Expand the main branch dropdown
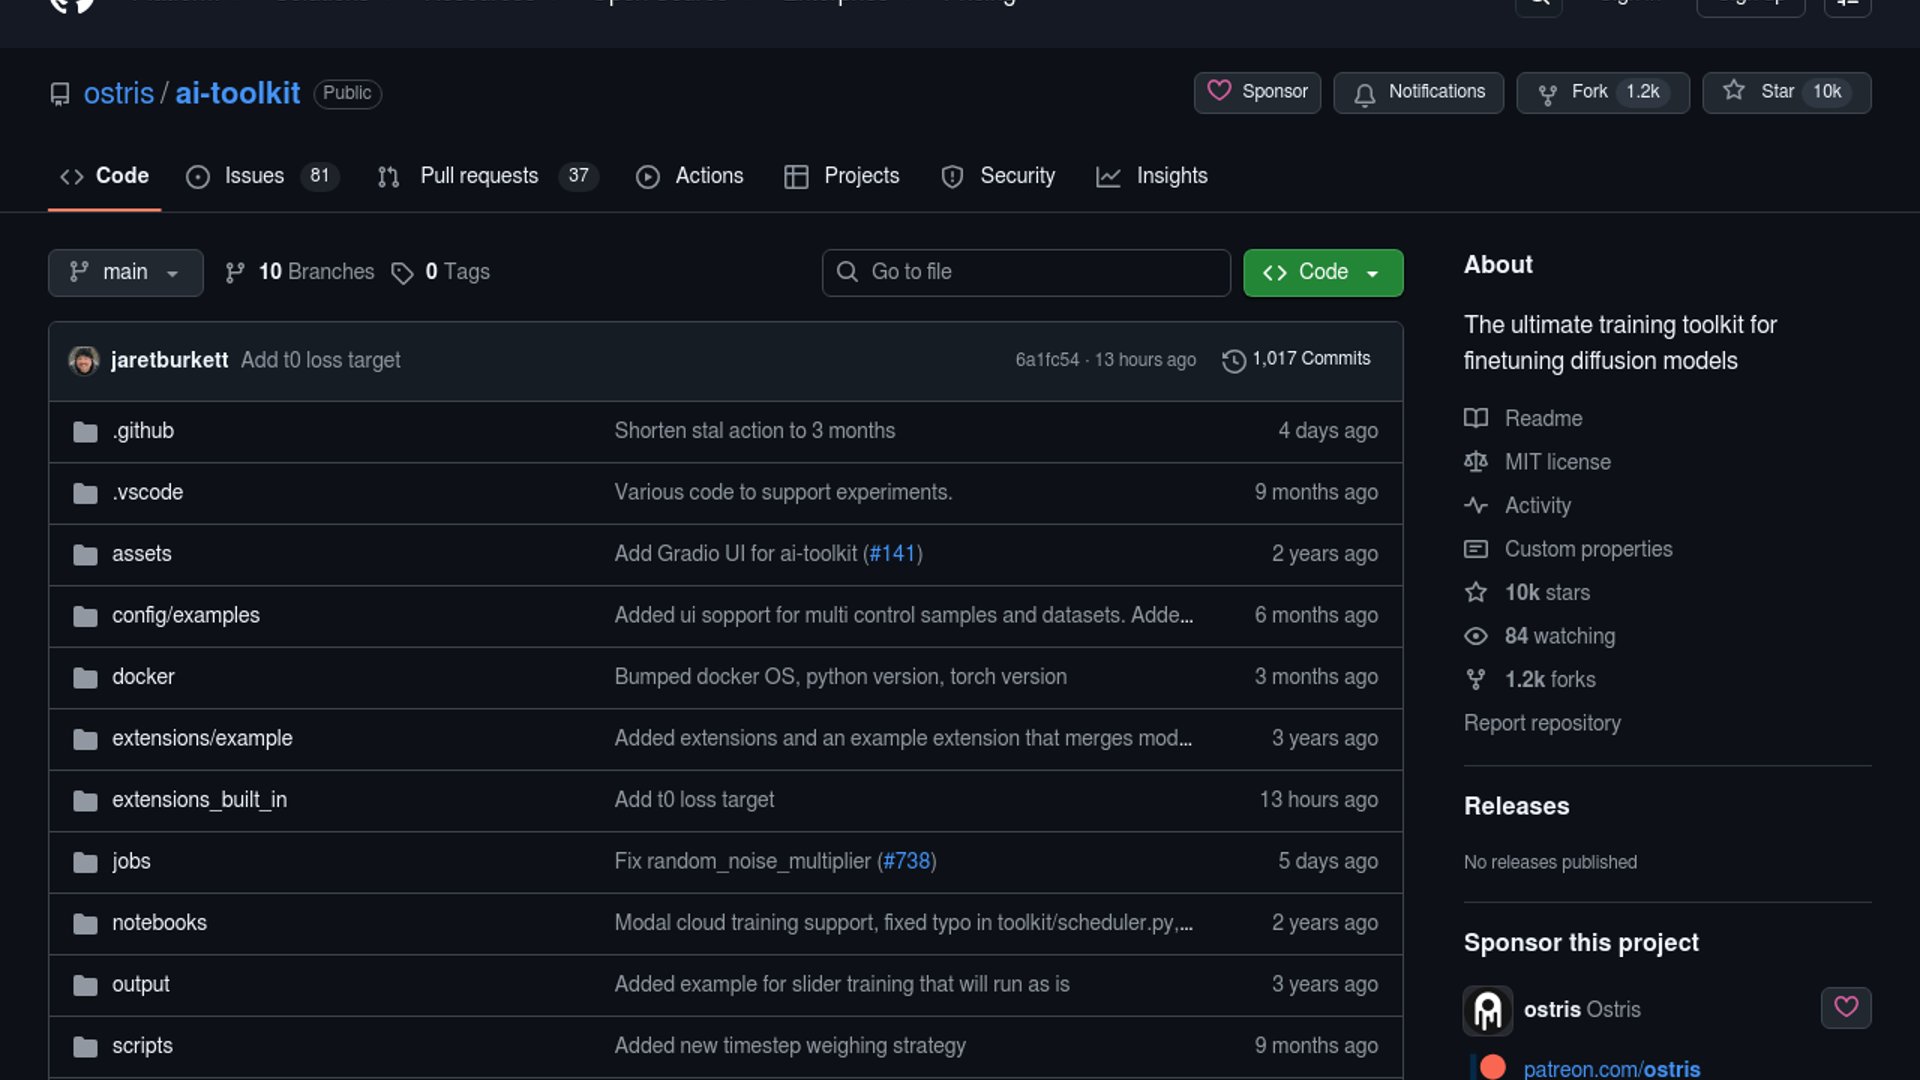Viewport: 1920px width, 1080px height. 125,272
